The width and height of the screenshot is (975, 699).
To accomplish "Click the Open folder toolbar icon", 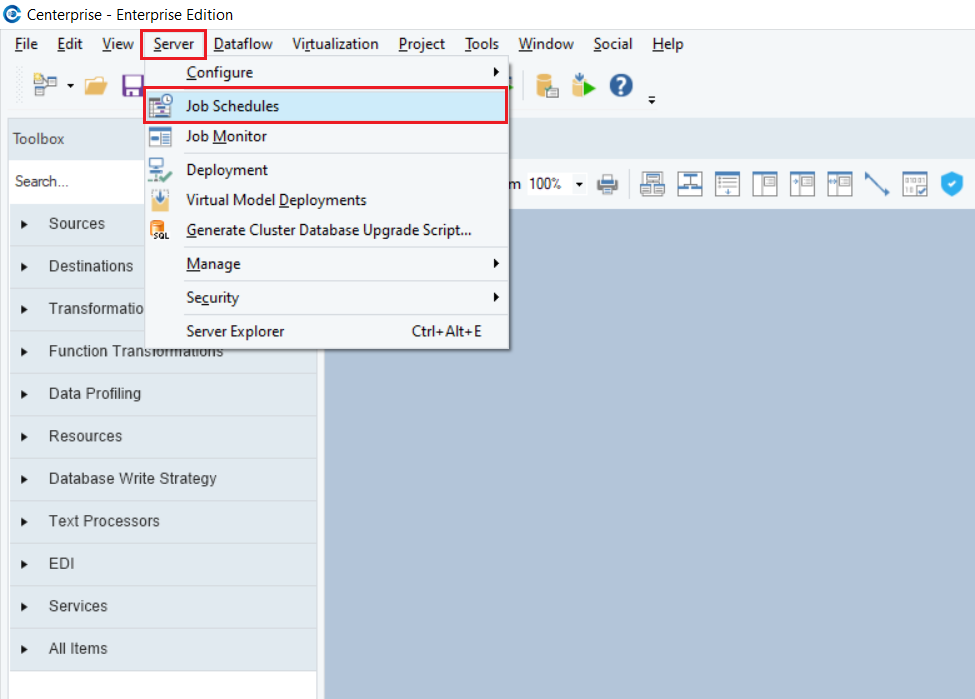I will tap(96, 85).
